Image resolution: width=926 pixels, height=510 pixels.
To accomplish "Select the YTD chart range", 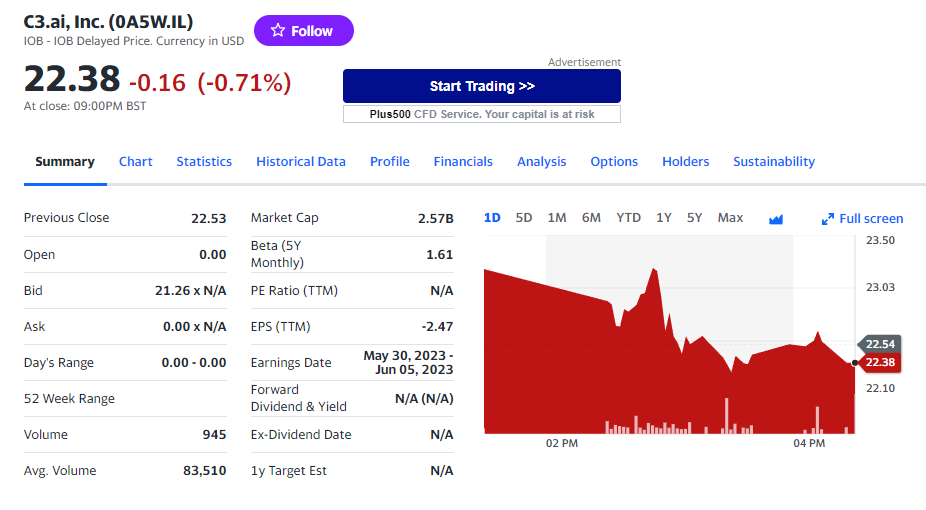I will point(628,218).
